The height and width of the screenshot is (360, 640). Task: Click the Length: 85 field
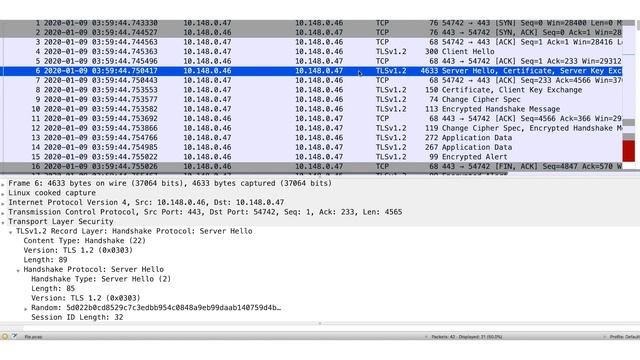53,289
